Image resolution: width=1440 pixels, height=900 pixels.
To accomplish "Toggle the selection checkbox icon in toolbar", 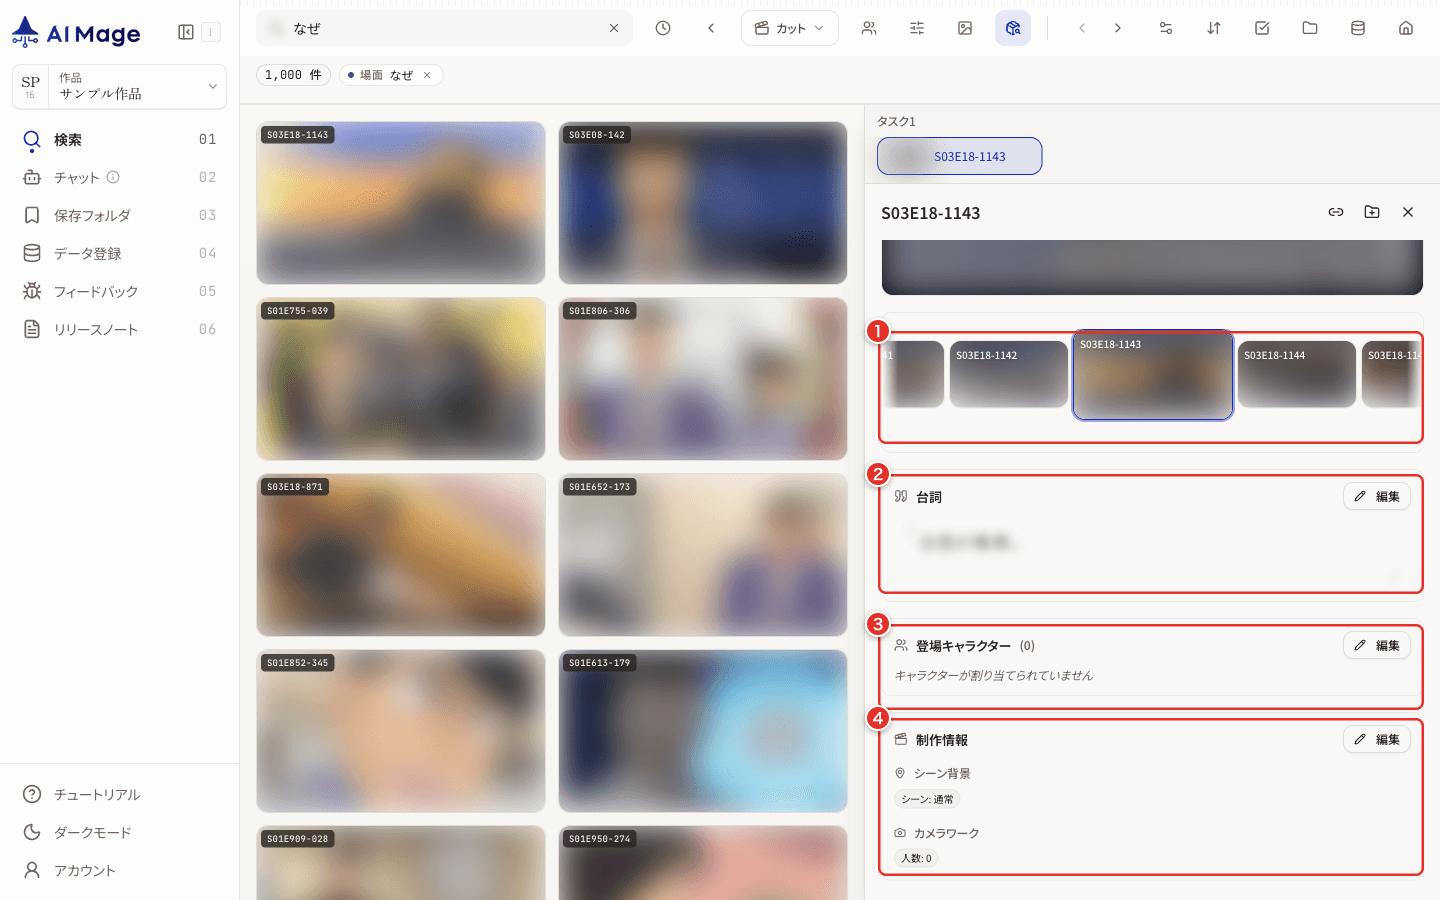I will (x=1262, y=28).
